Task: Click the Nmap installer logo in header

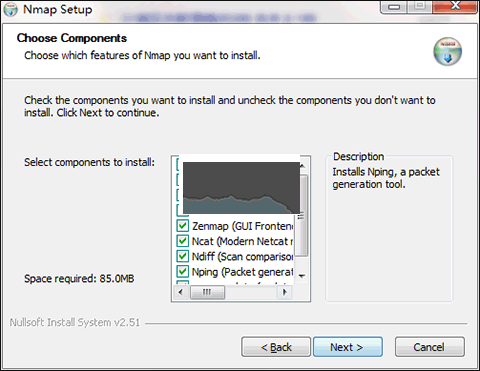Action: [x=448, y=52]
